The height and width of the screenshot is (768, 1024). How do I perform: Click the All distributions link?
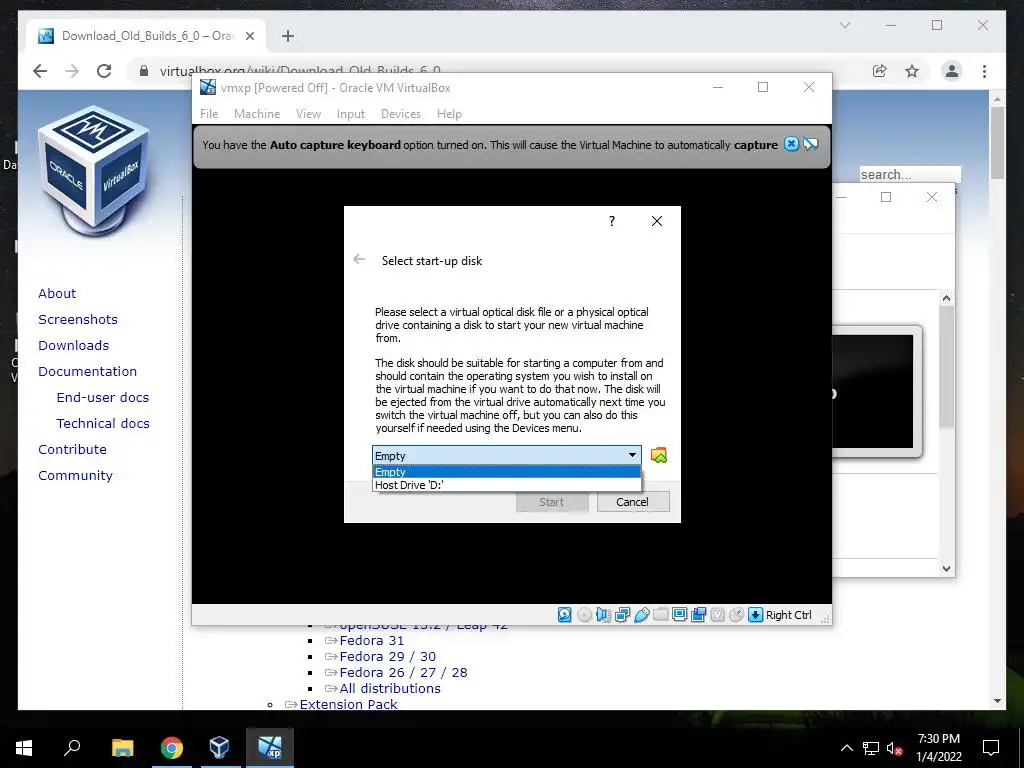390,688
